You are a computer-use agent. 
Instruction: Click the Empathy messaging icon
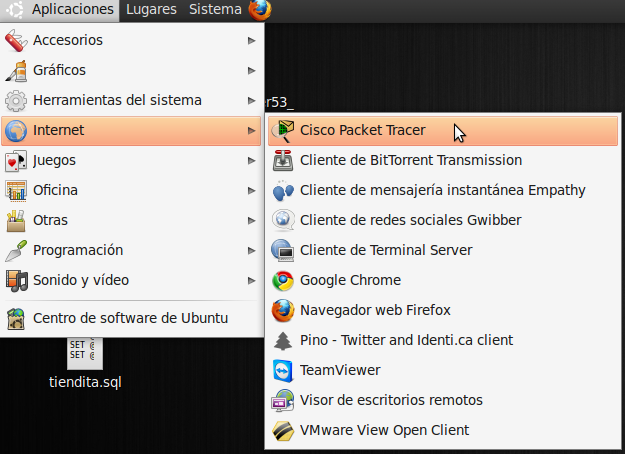coord(283,191)
